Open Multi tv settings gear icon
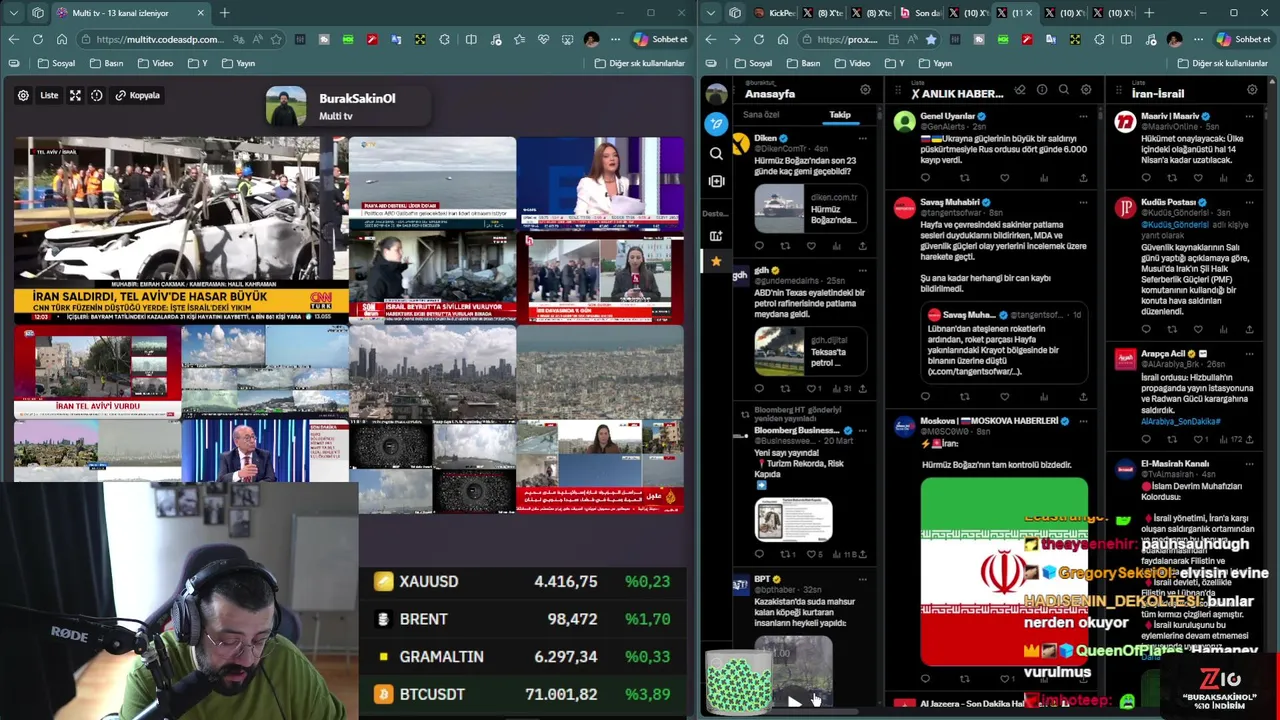Screen dimensions: 1280x720 click(x=23, y=95)
